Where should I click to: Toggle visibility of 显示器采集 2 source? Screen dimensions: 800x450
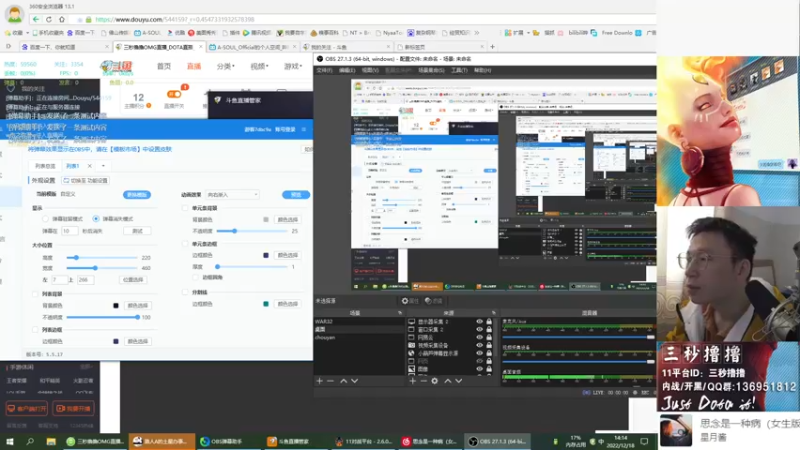[479, 321]
